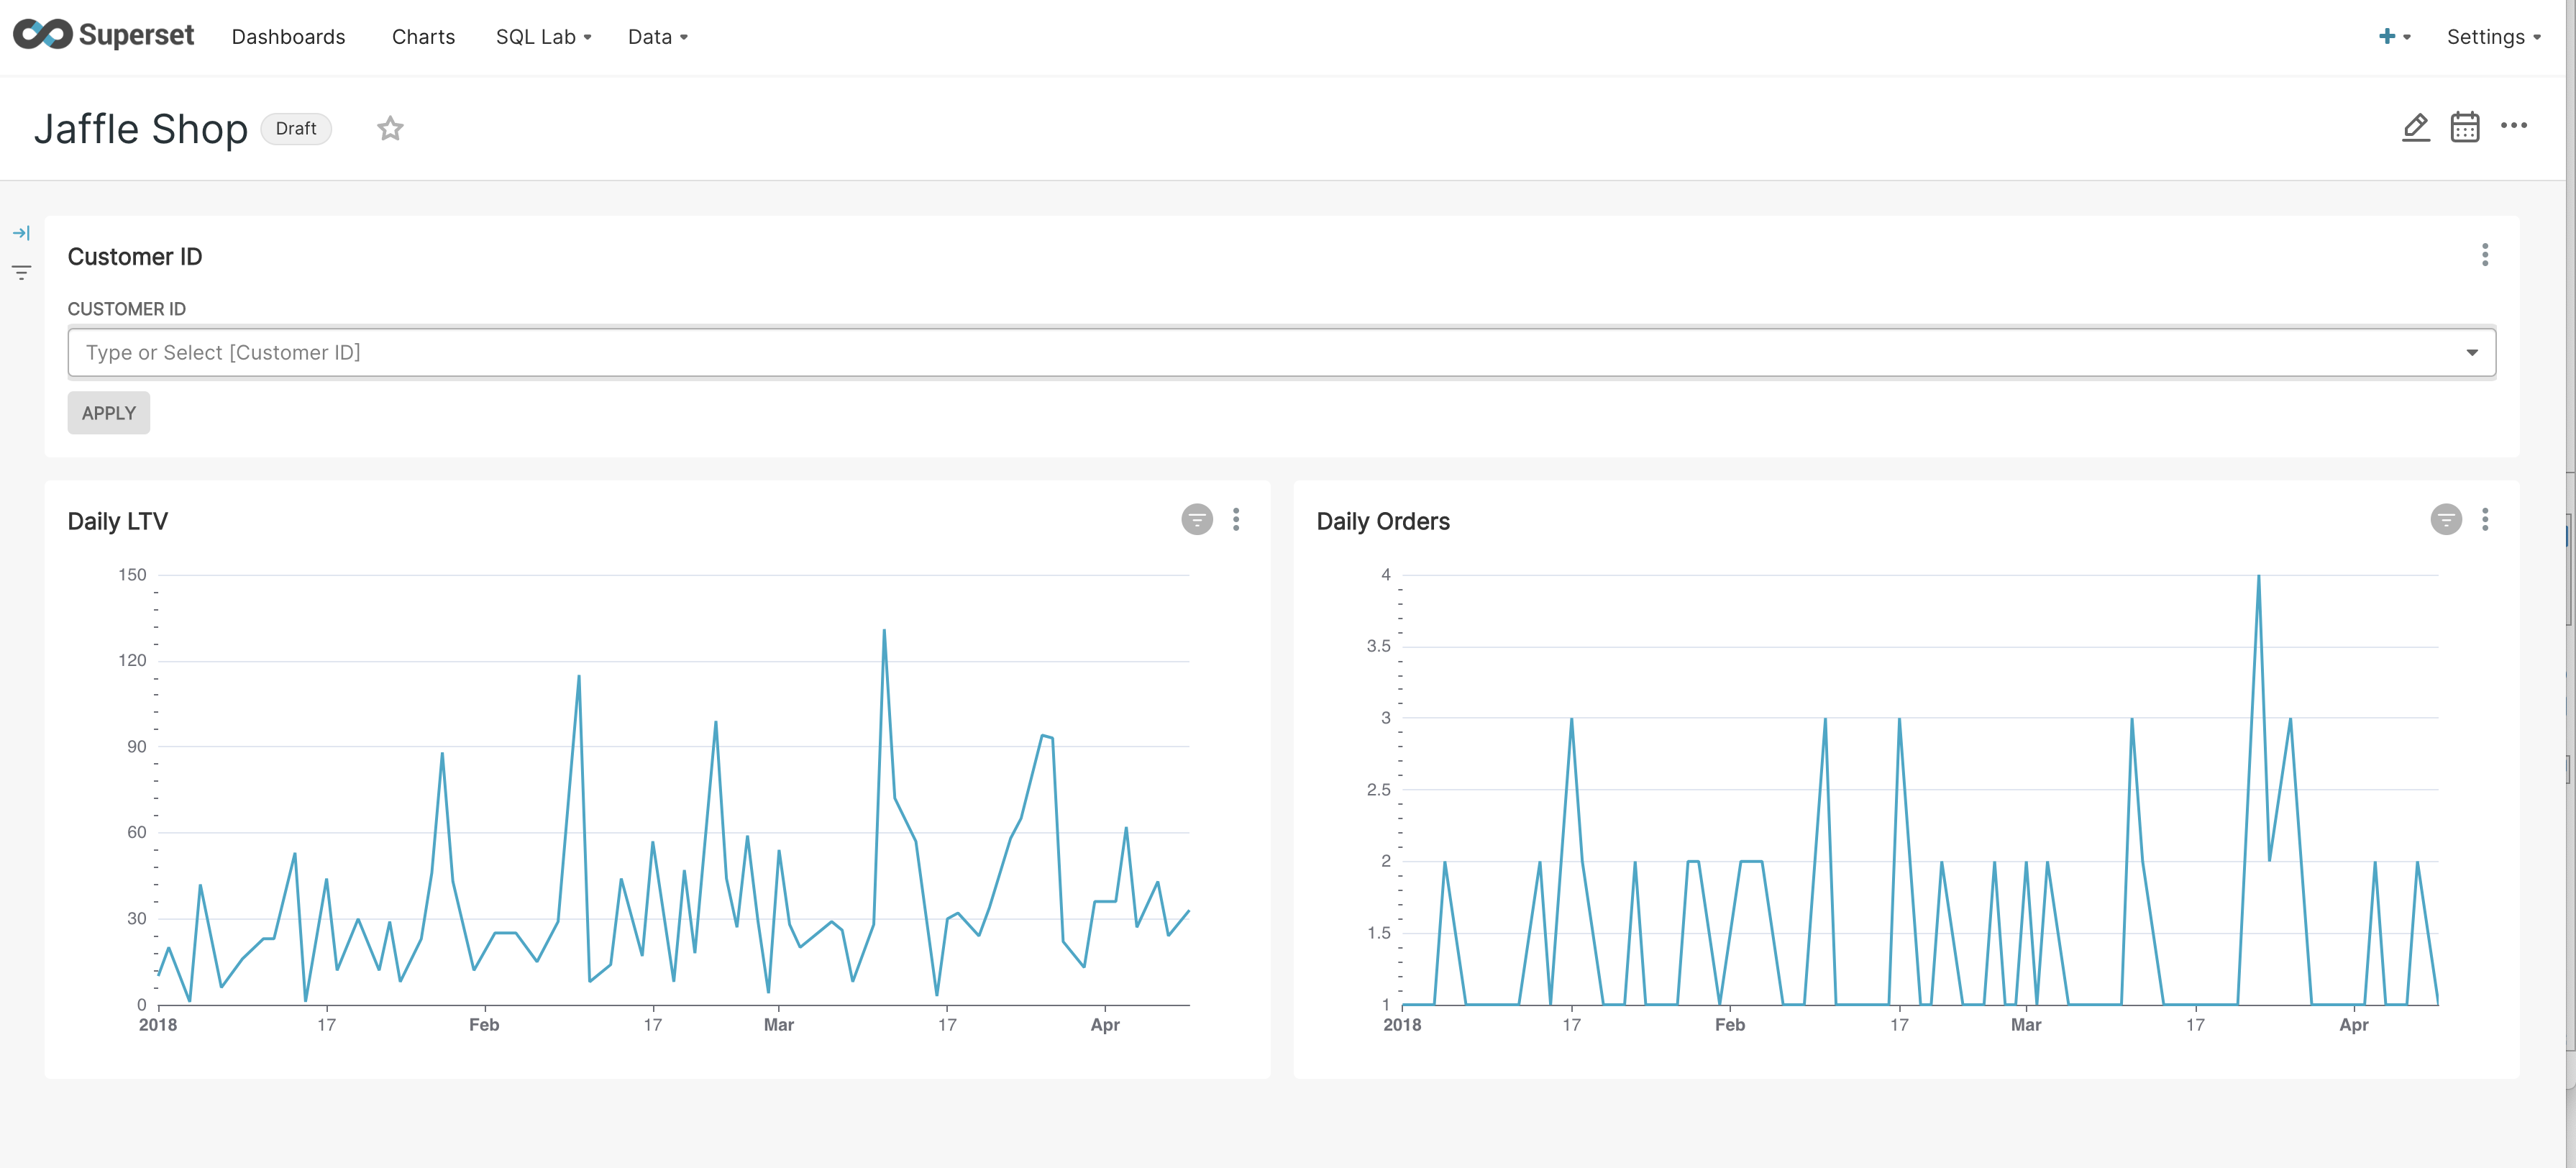Toggle the Draft publish status badge
Viewport: 2576px width, 1168px height.
click(x=296, y=129)
